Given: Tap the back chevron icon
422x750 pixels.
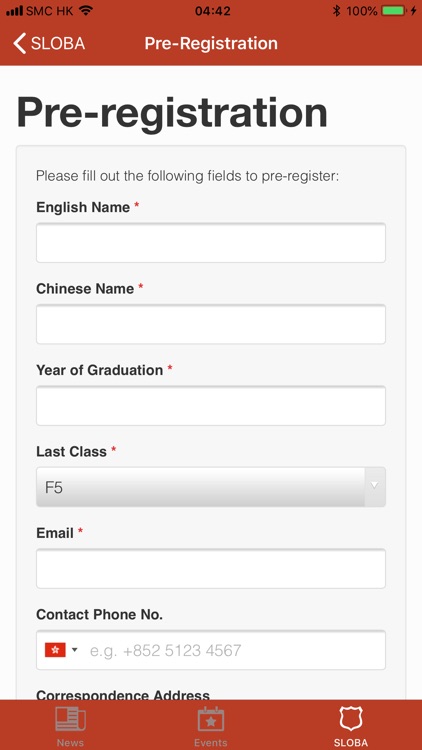Looking at the screenshot, I should 19,44.
